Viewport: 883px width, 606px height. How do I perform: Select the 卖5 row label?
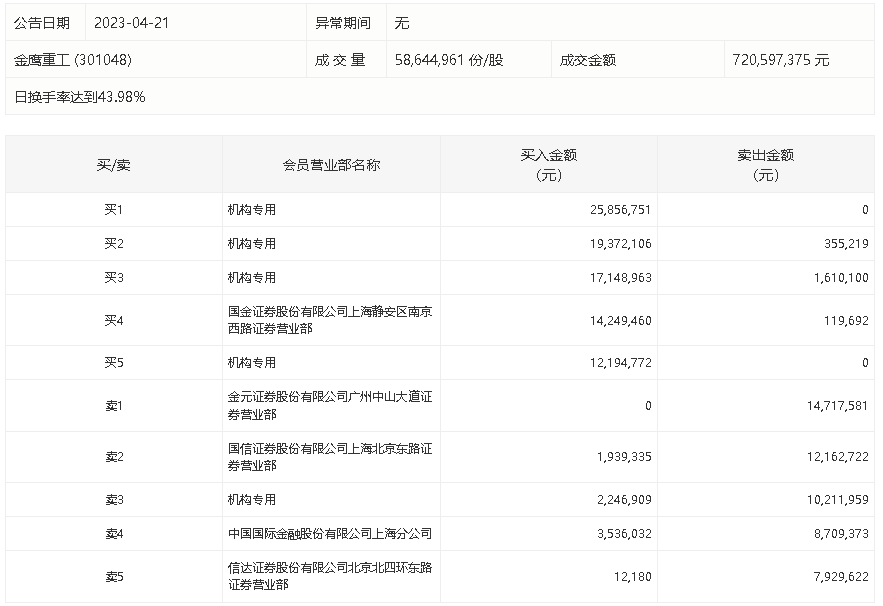[113, 577]
